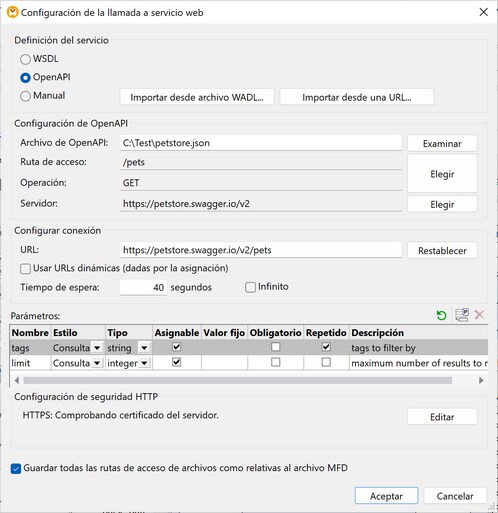Click the Descripción column header

(x=419, y=333)
